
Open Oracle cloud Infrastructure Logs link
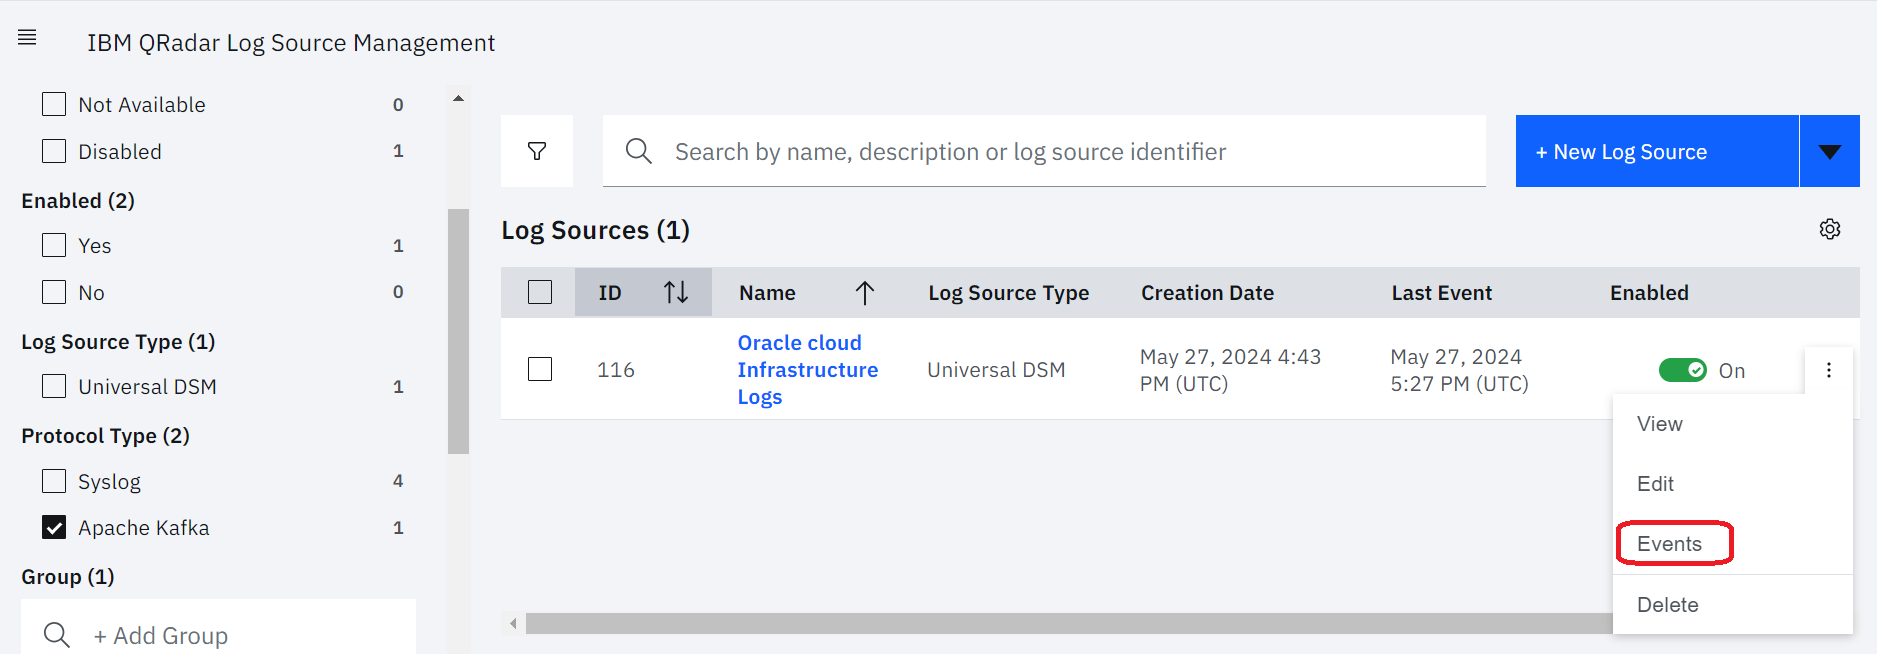pyautogui.click(x=807, y=369)
